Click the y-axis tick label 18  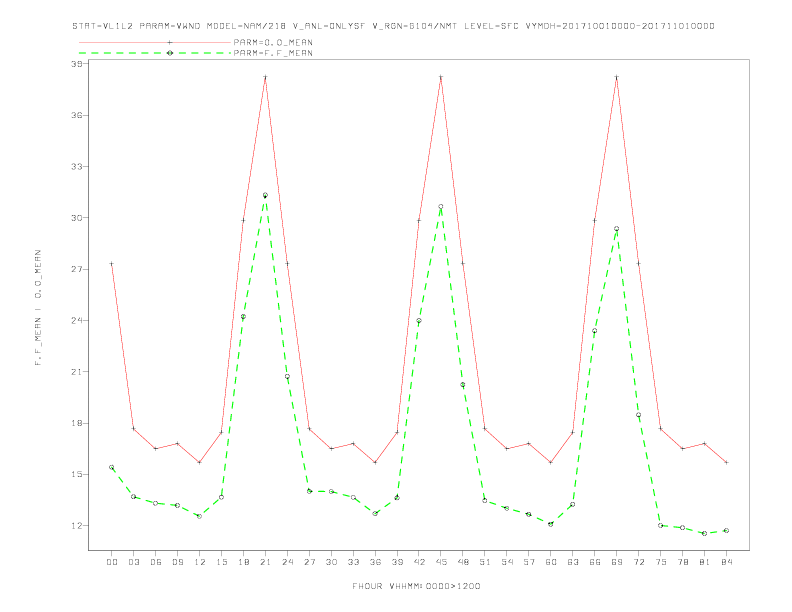point(77,423)
